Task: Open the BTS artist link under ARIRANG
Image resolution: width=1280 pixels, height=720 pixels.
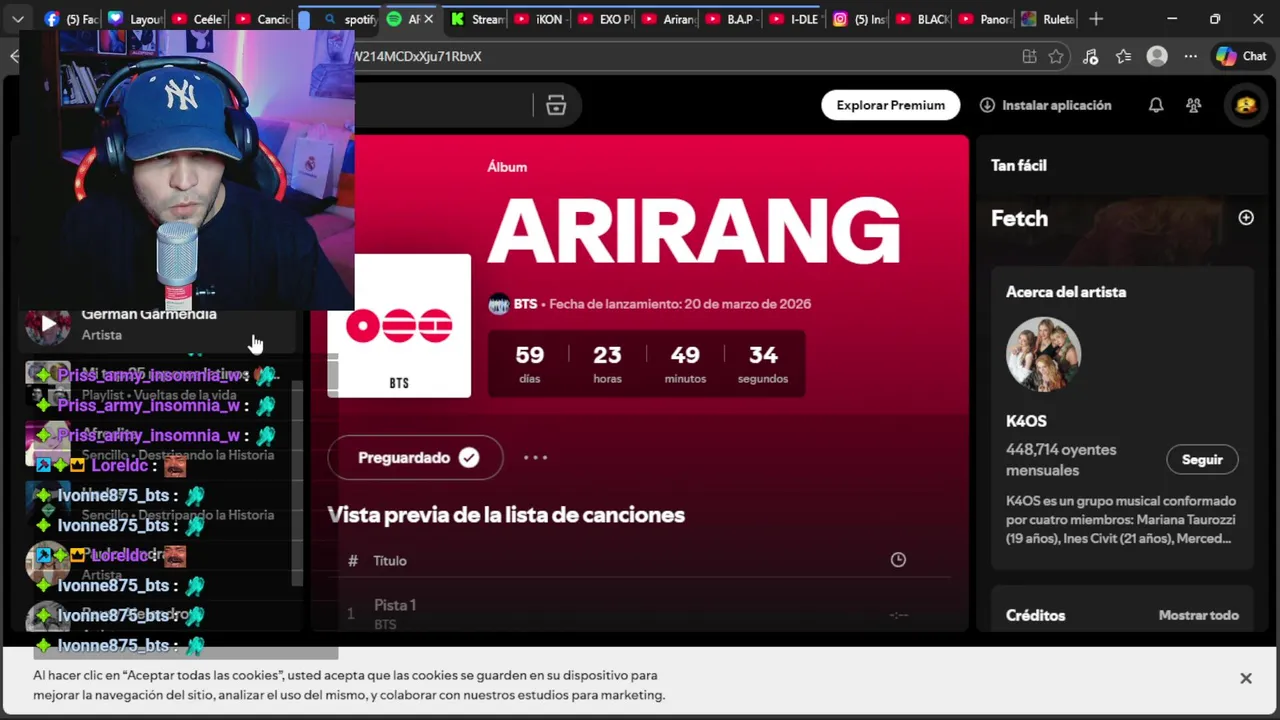Action: coord(525,304)
